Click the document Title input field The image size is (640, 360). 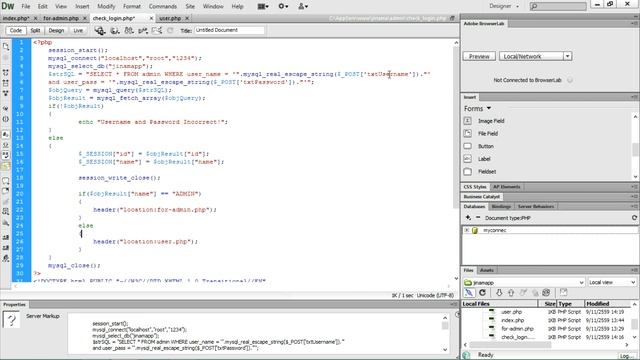pos(229,30)
